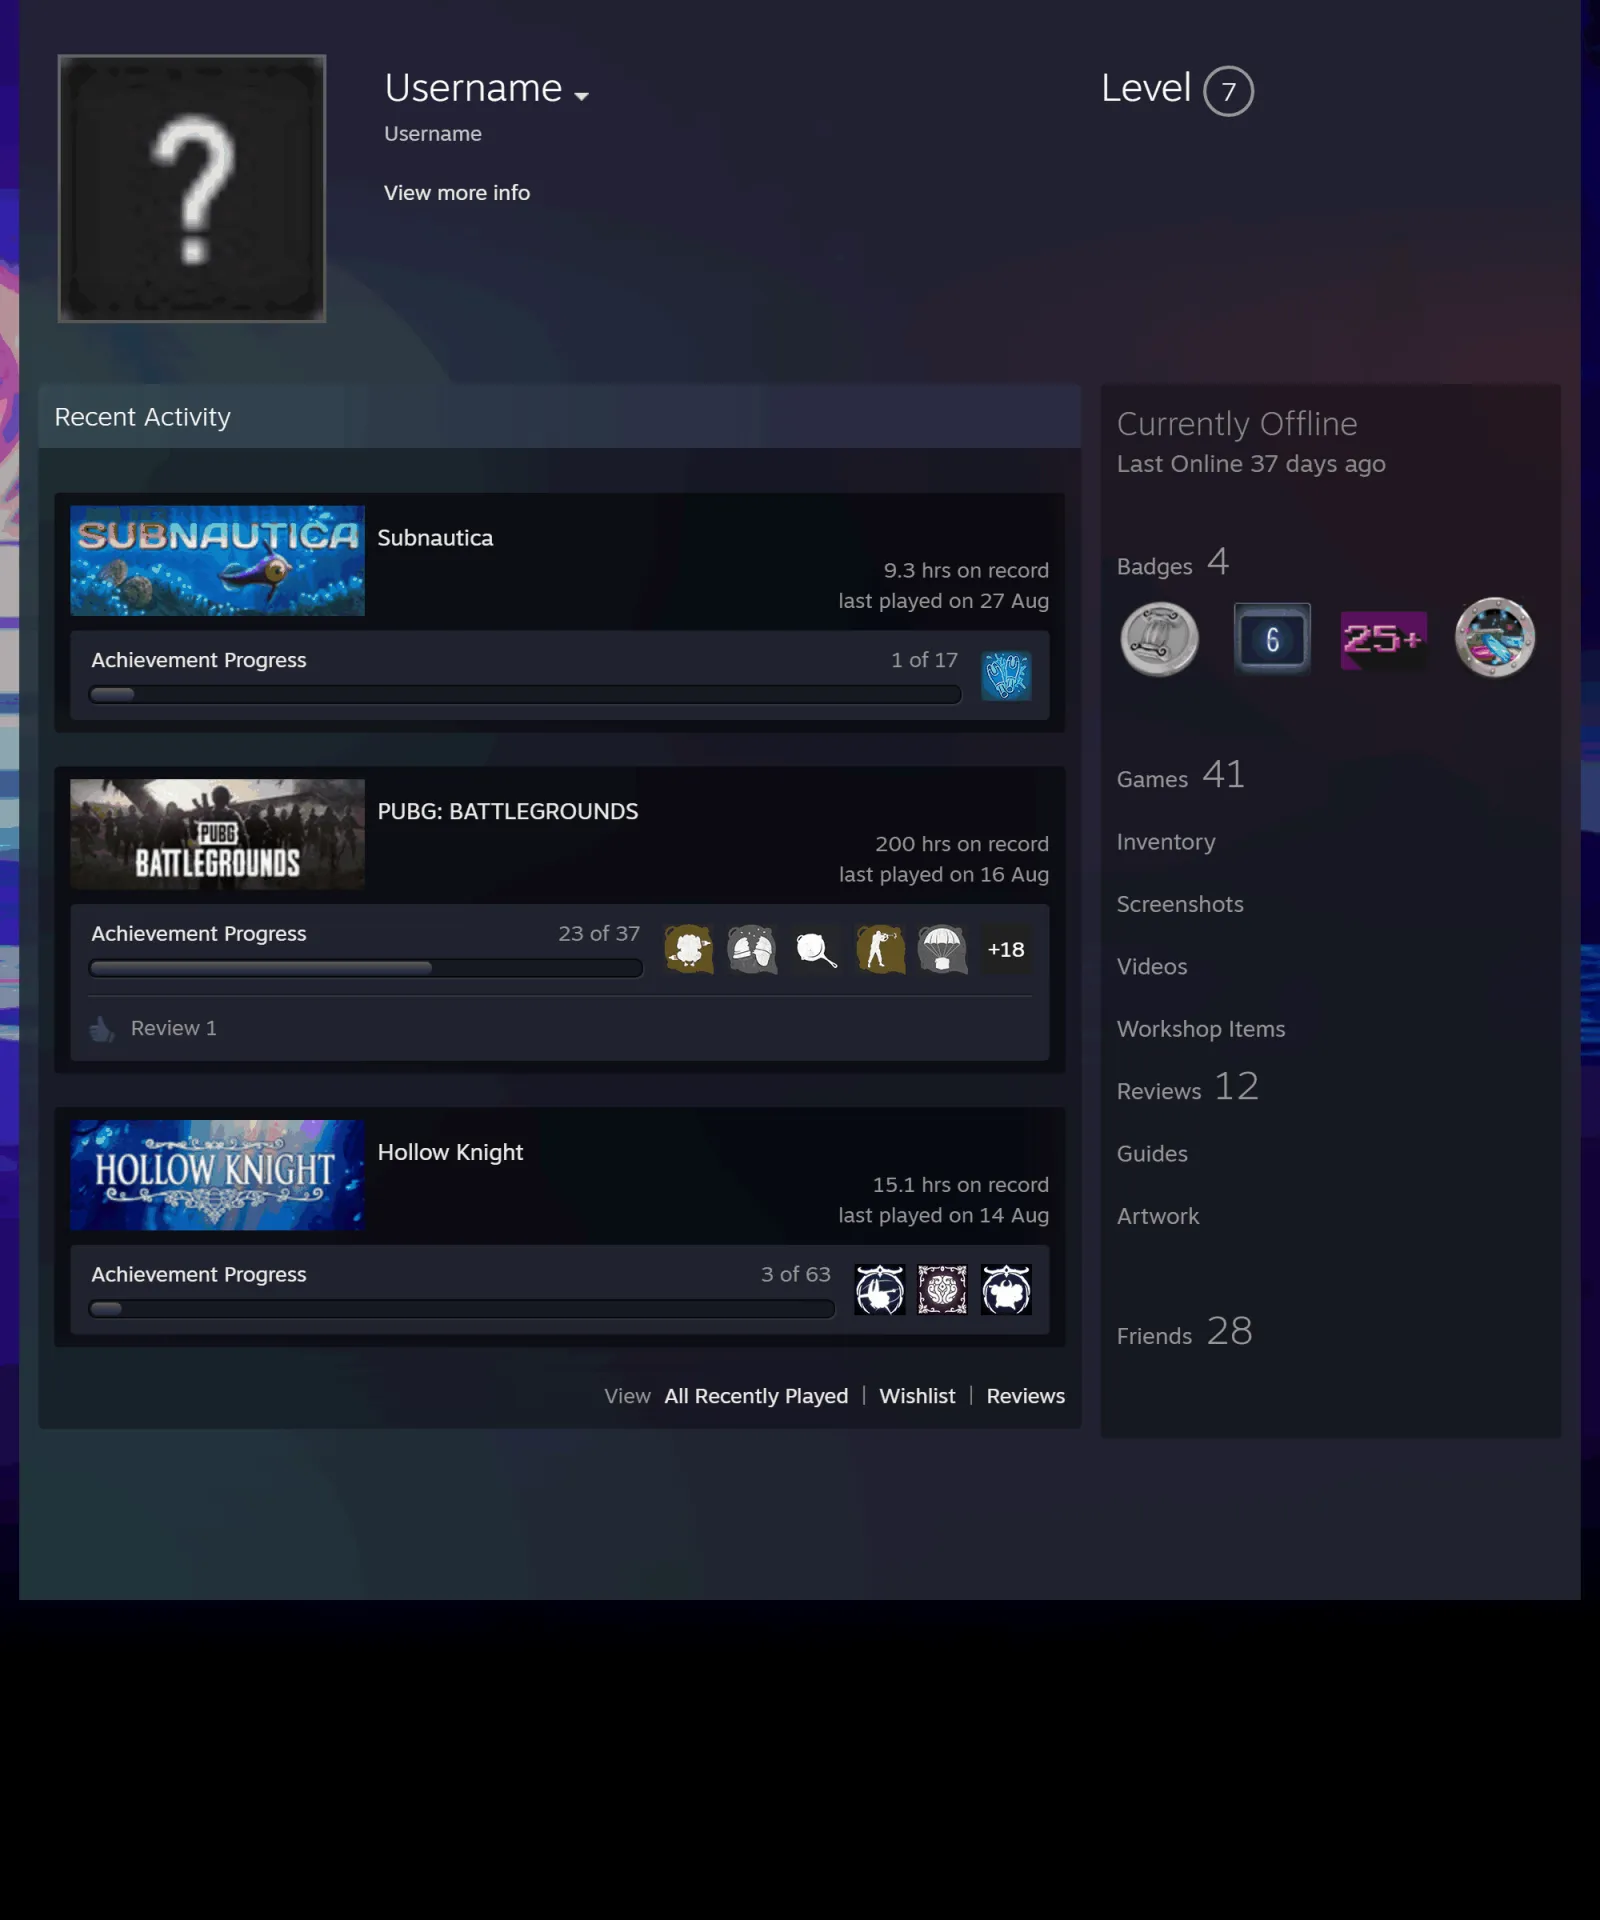Open Workshop Items in the sidebar

(x=1201, y=1029)
